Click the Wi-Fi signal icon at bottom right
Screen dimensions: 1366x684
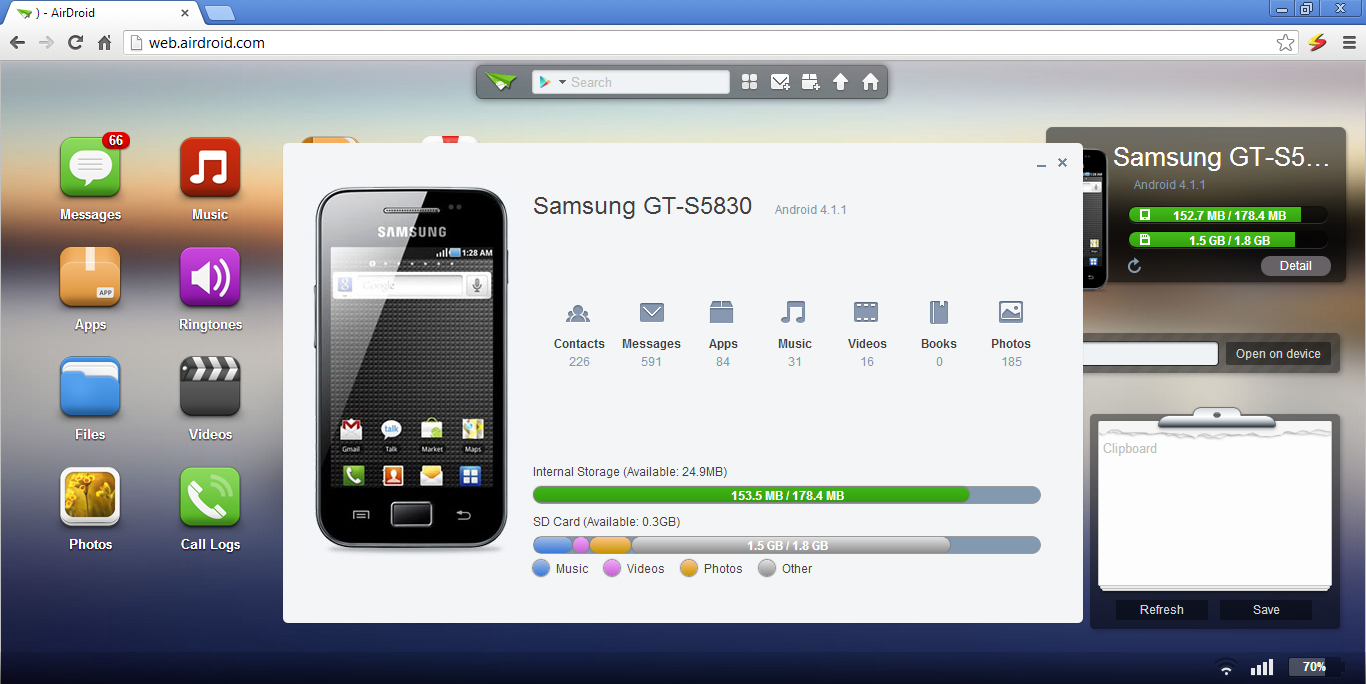point(1225,667)
